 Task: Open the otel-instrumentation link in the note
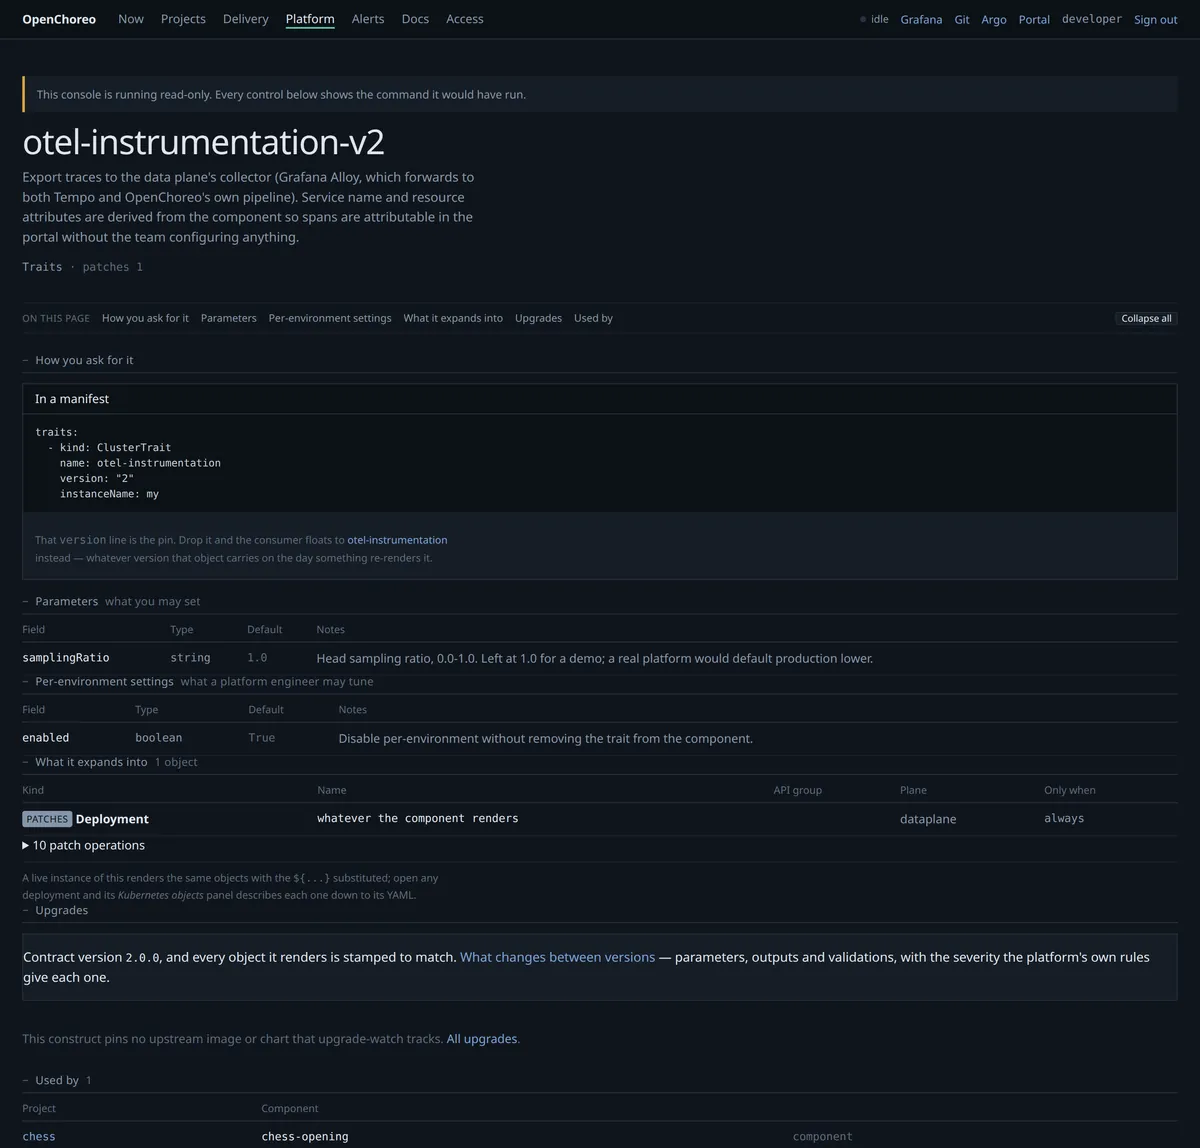click(397, 540)
